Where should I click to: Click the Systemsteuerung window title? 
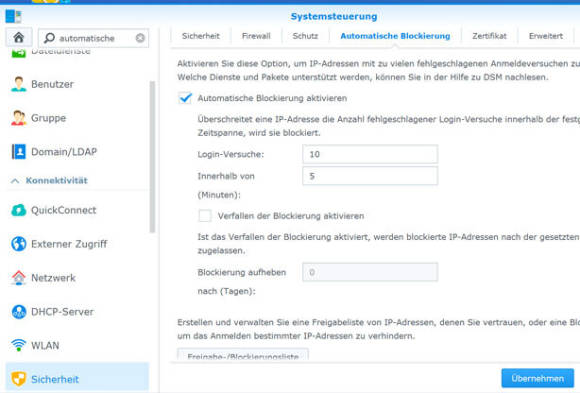point(334,17)
